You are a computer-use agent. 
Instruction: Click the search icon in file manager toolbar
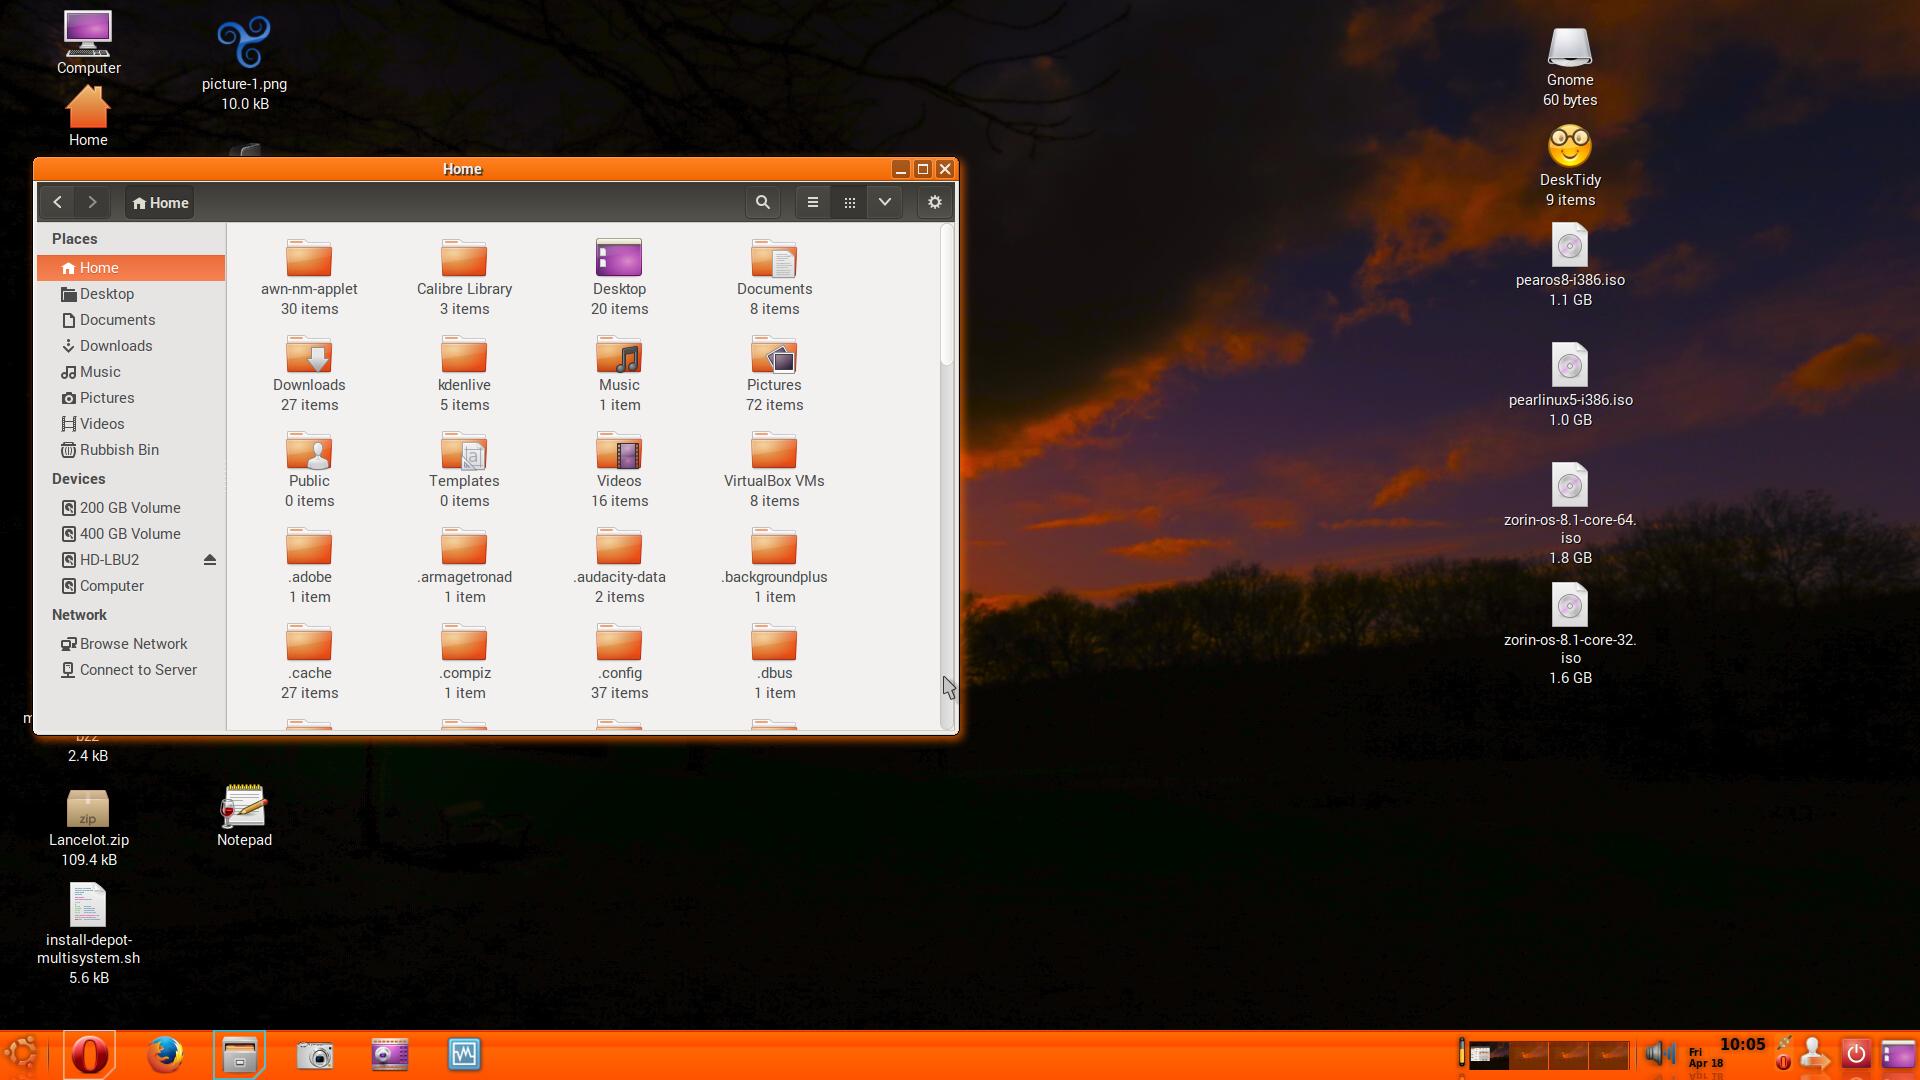click(x=762, y=202)
